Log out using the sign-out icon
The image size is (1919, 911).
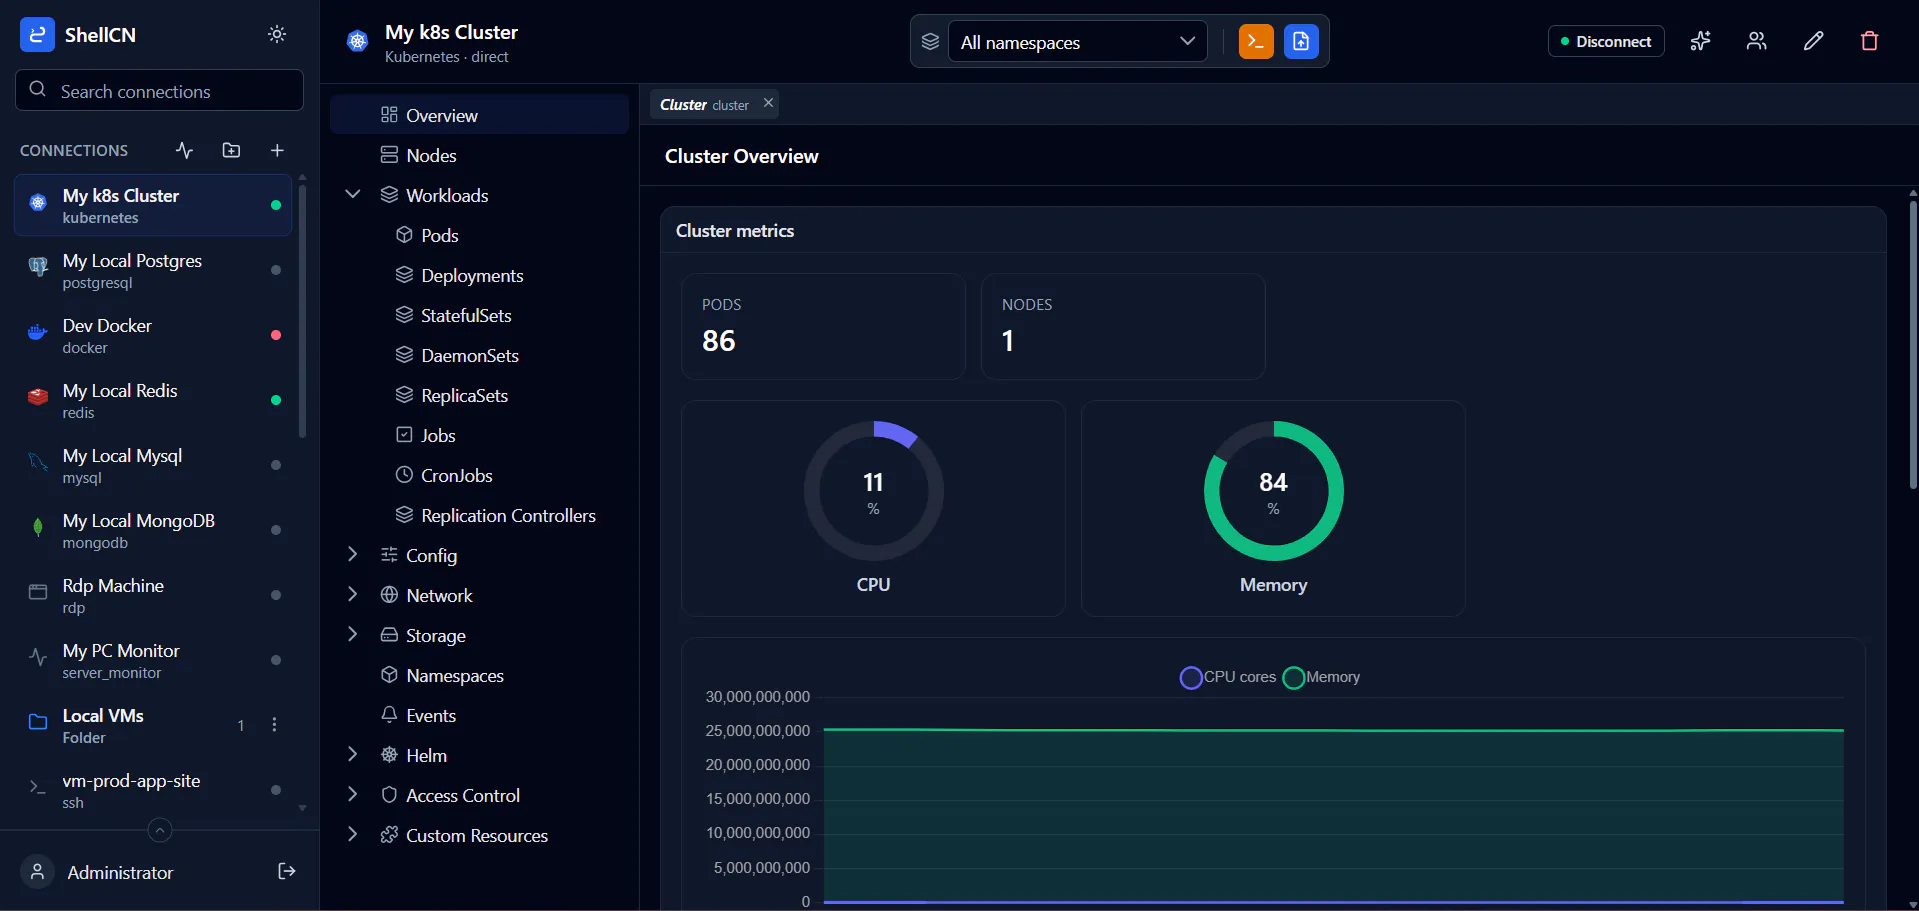287,872
